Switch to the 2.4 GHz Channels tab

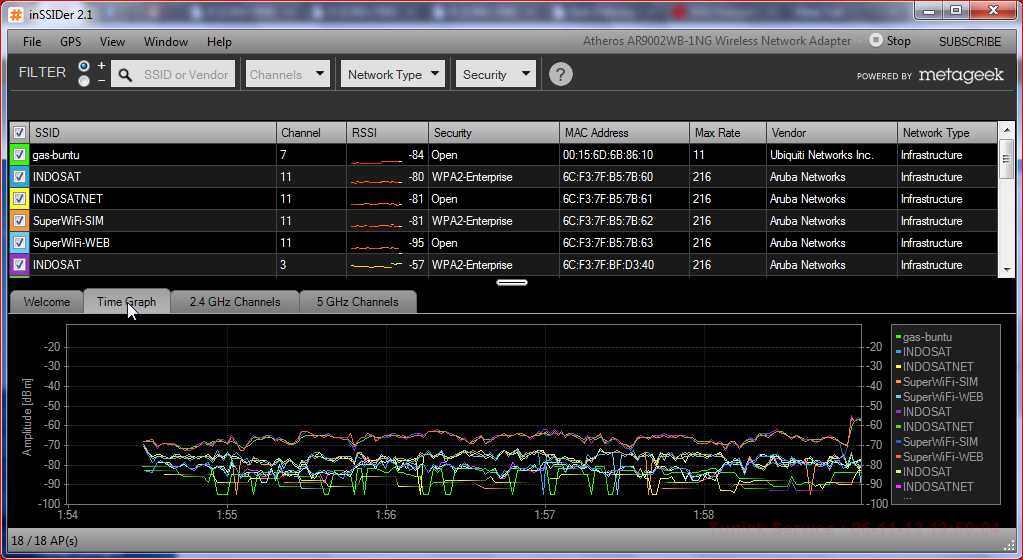tap(235, 302)
